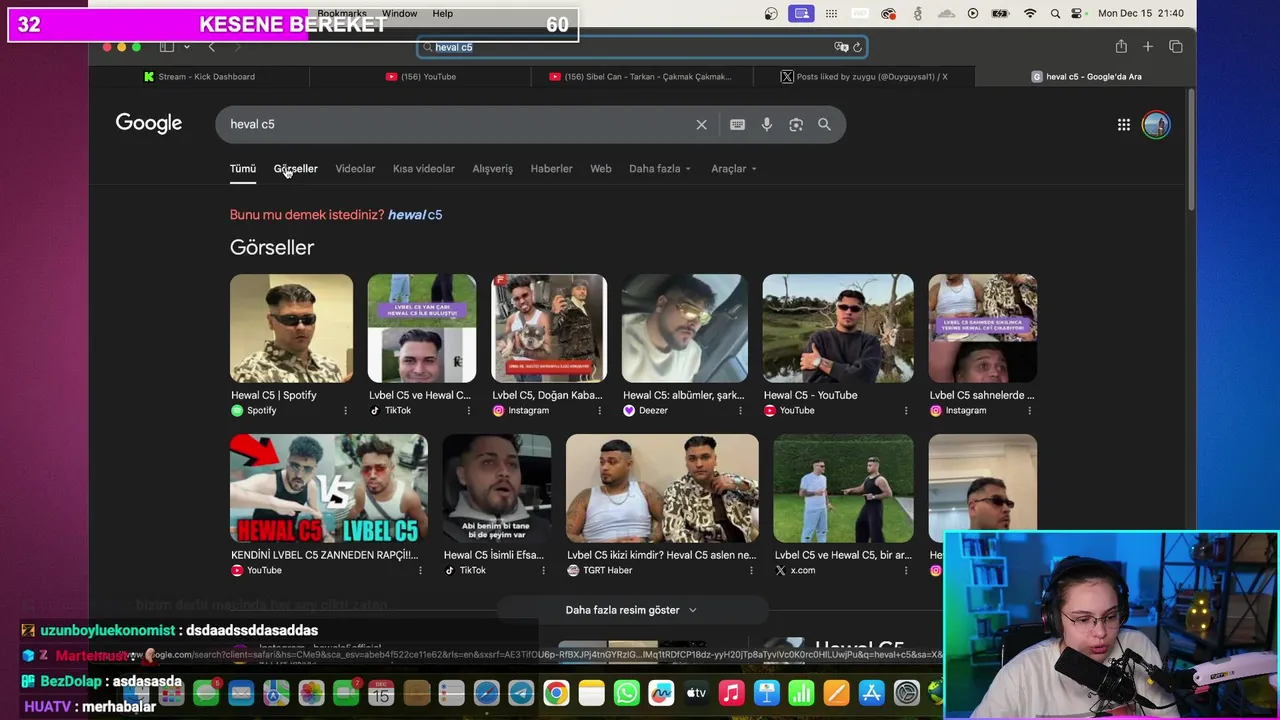The image size is (1280, 720).
Task: Submit search with magnifying glass icon
Action: pos(824,125)
